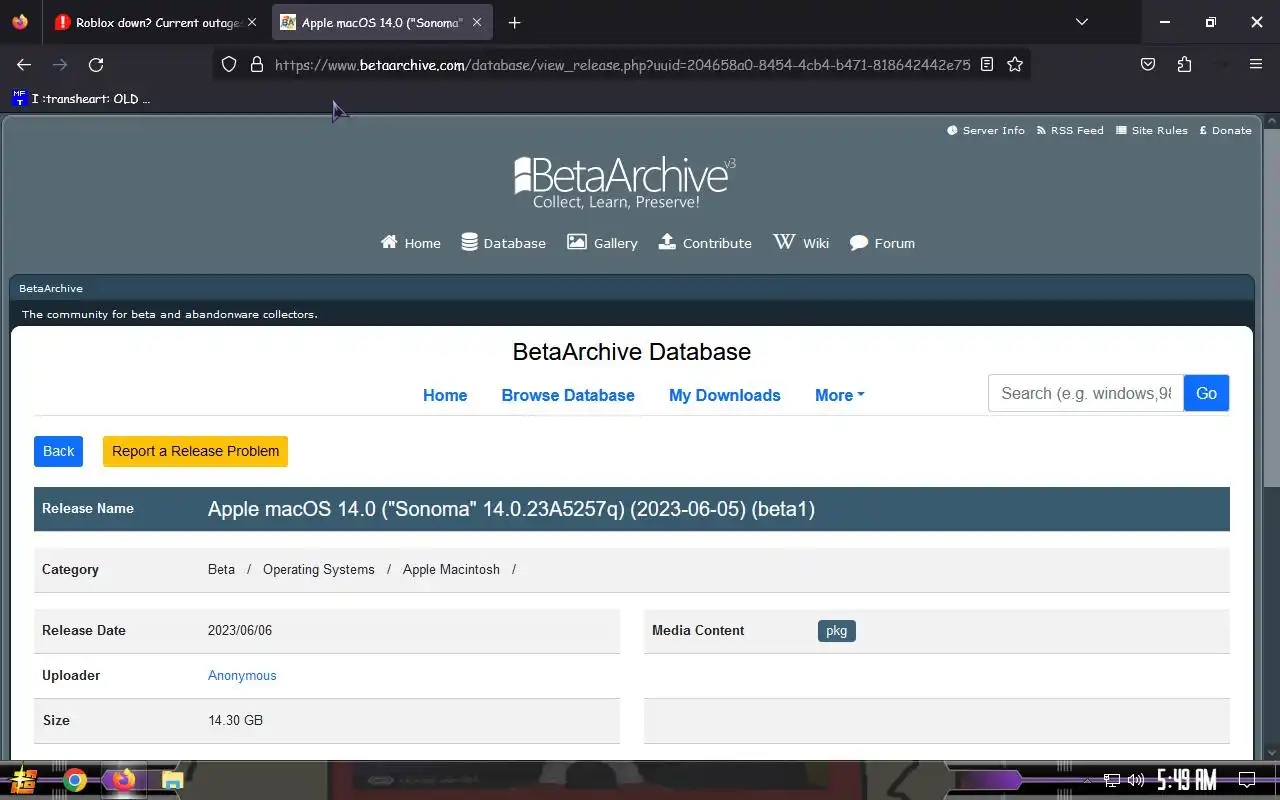Bookmark this page with star icon
The height and width of the screenshot is (800, 1280).
coord(1015,64)
